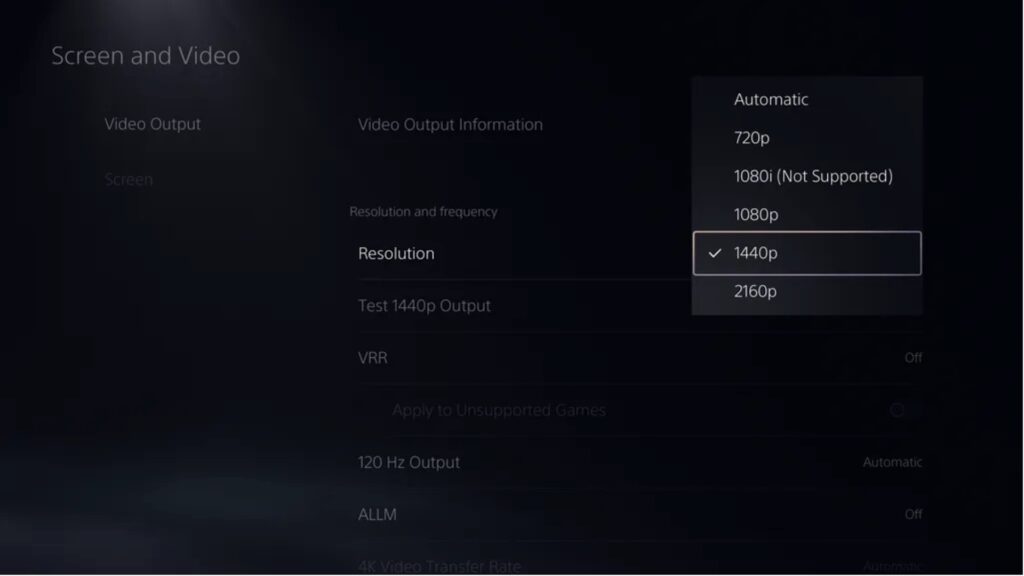Image resolution: width=1024 pixels, height=576 pixels.
Task: Open the 120 Hz Output setting
Action: [640, 462]
